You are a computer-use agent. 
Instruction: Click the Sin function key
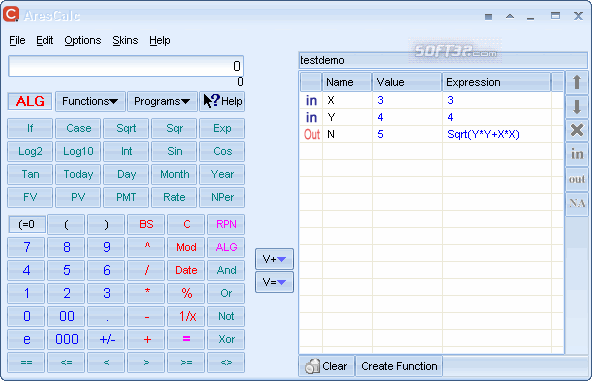click(174, 151)
